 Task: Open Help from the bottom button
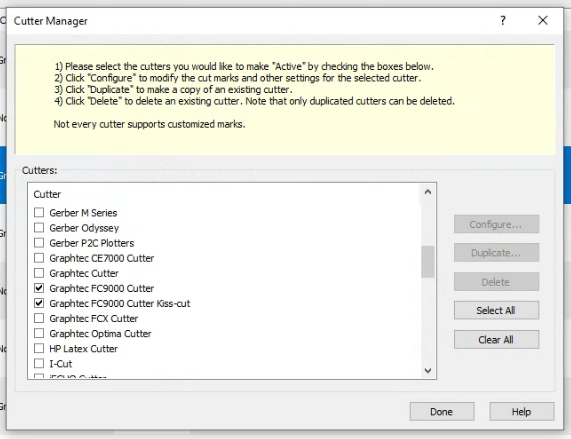521,412
